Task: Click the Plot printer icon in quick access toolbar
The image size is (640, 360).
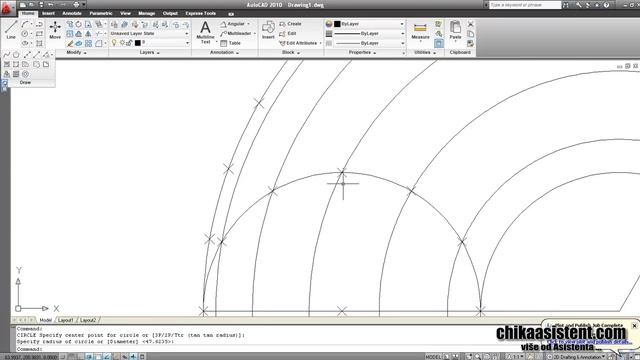Action: (76, 4)
